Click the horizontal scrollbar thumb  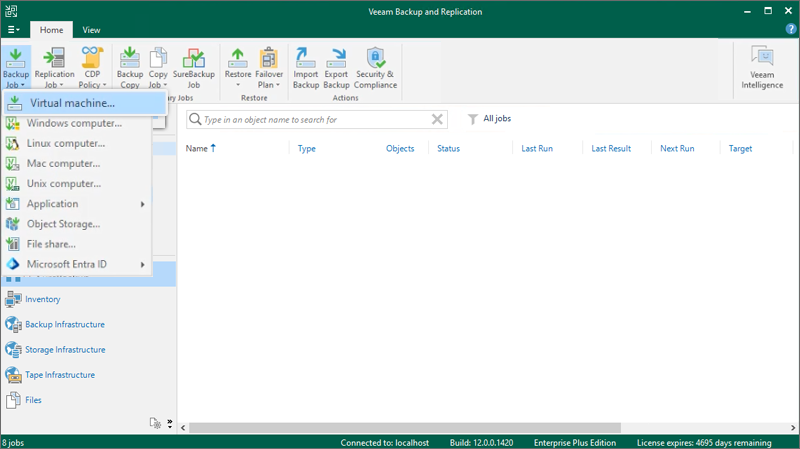click(x=405, y=428)
